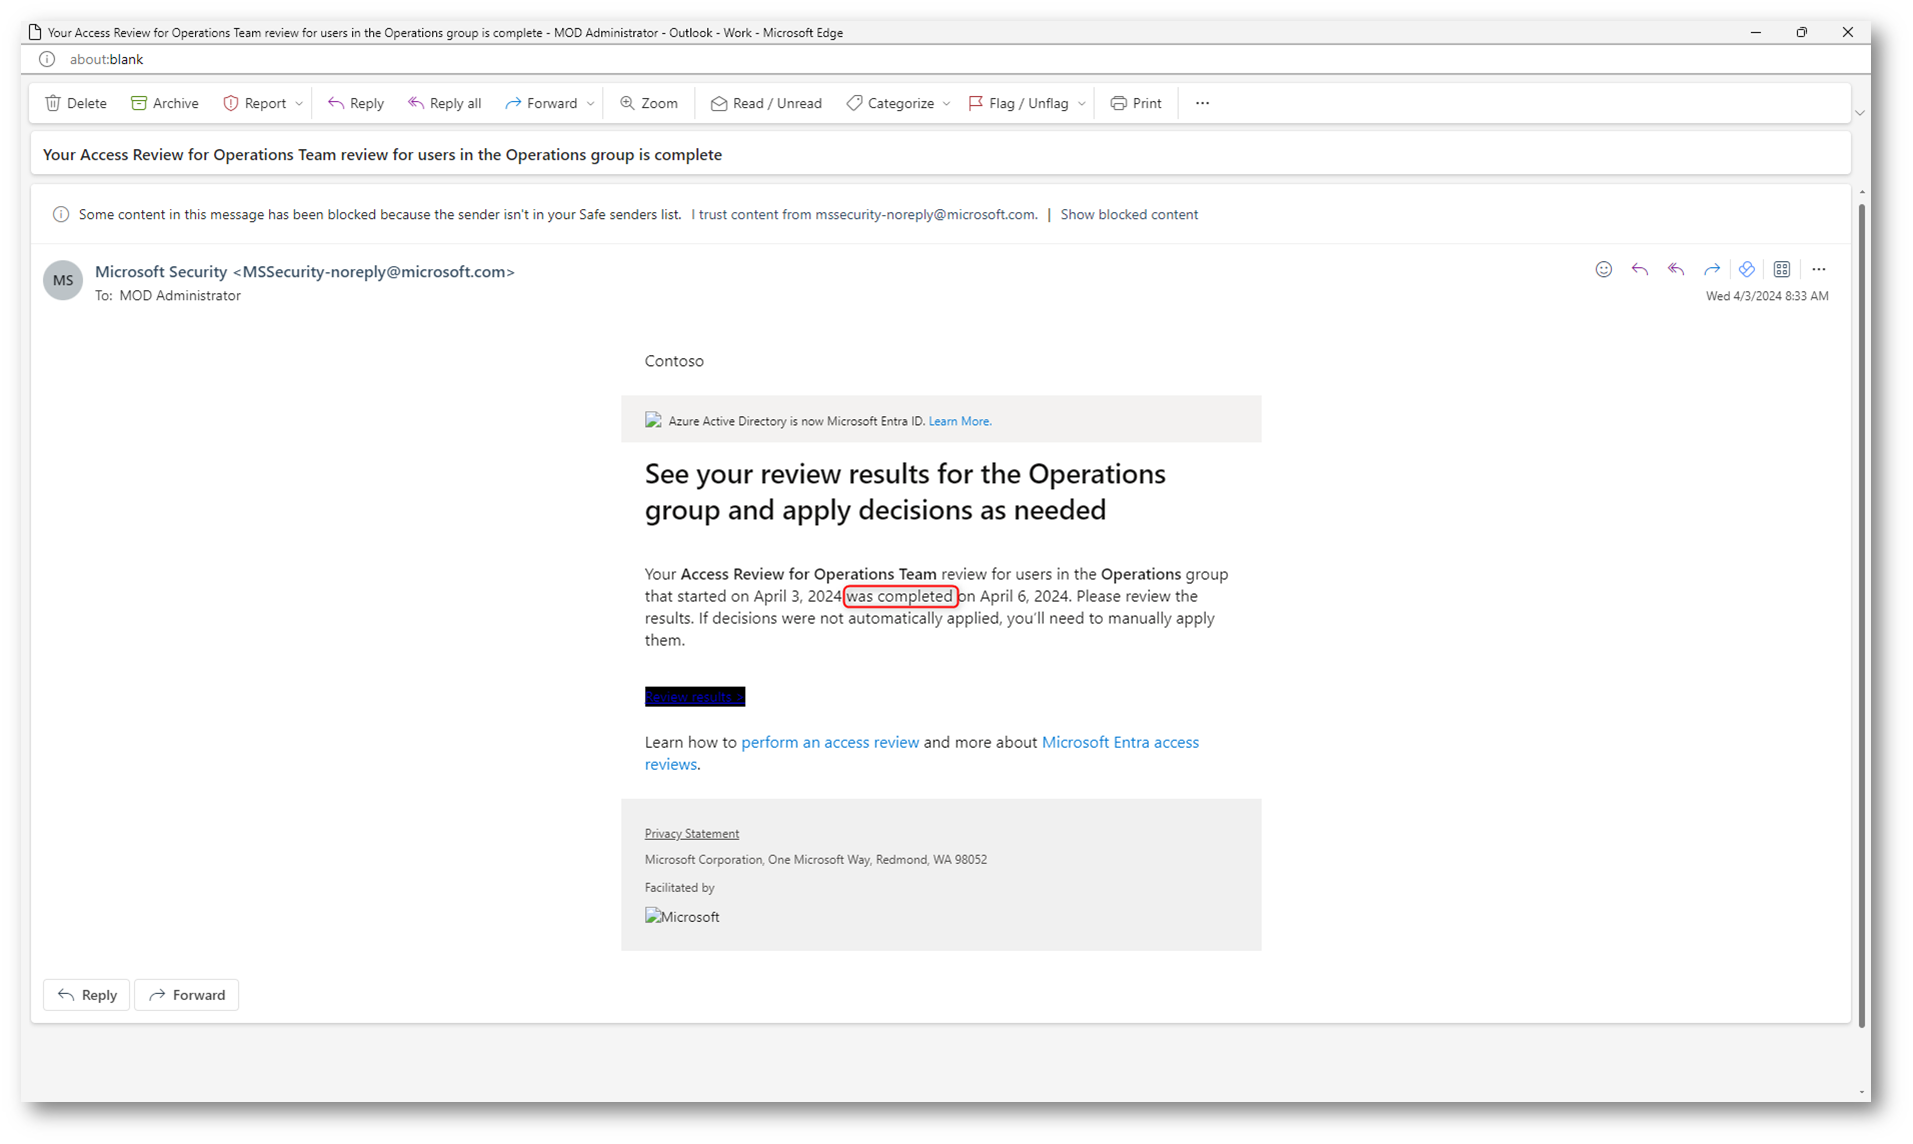Click the Categorize tag button
1913x1144 pixels.
[890, 103]
